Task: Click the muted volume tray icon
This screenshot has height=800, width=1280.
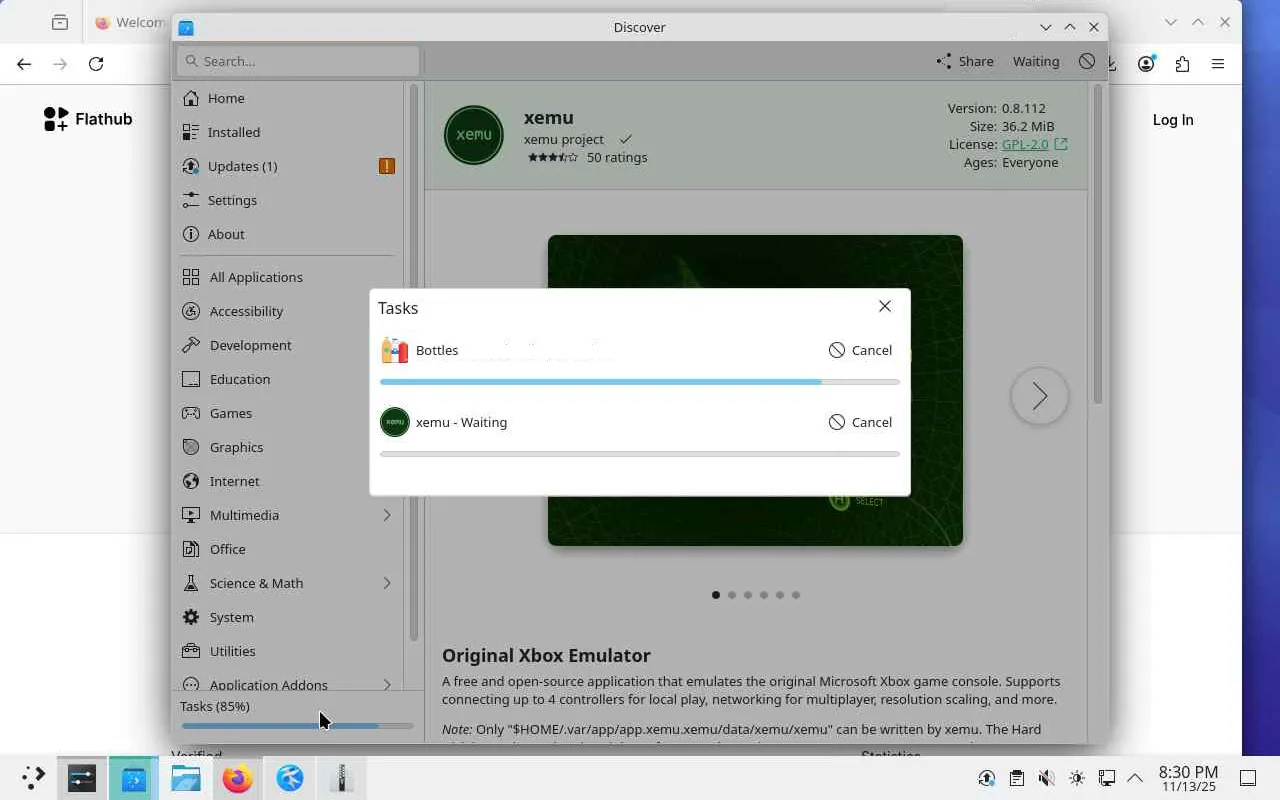Action: (x=1046, y=778)
